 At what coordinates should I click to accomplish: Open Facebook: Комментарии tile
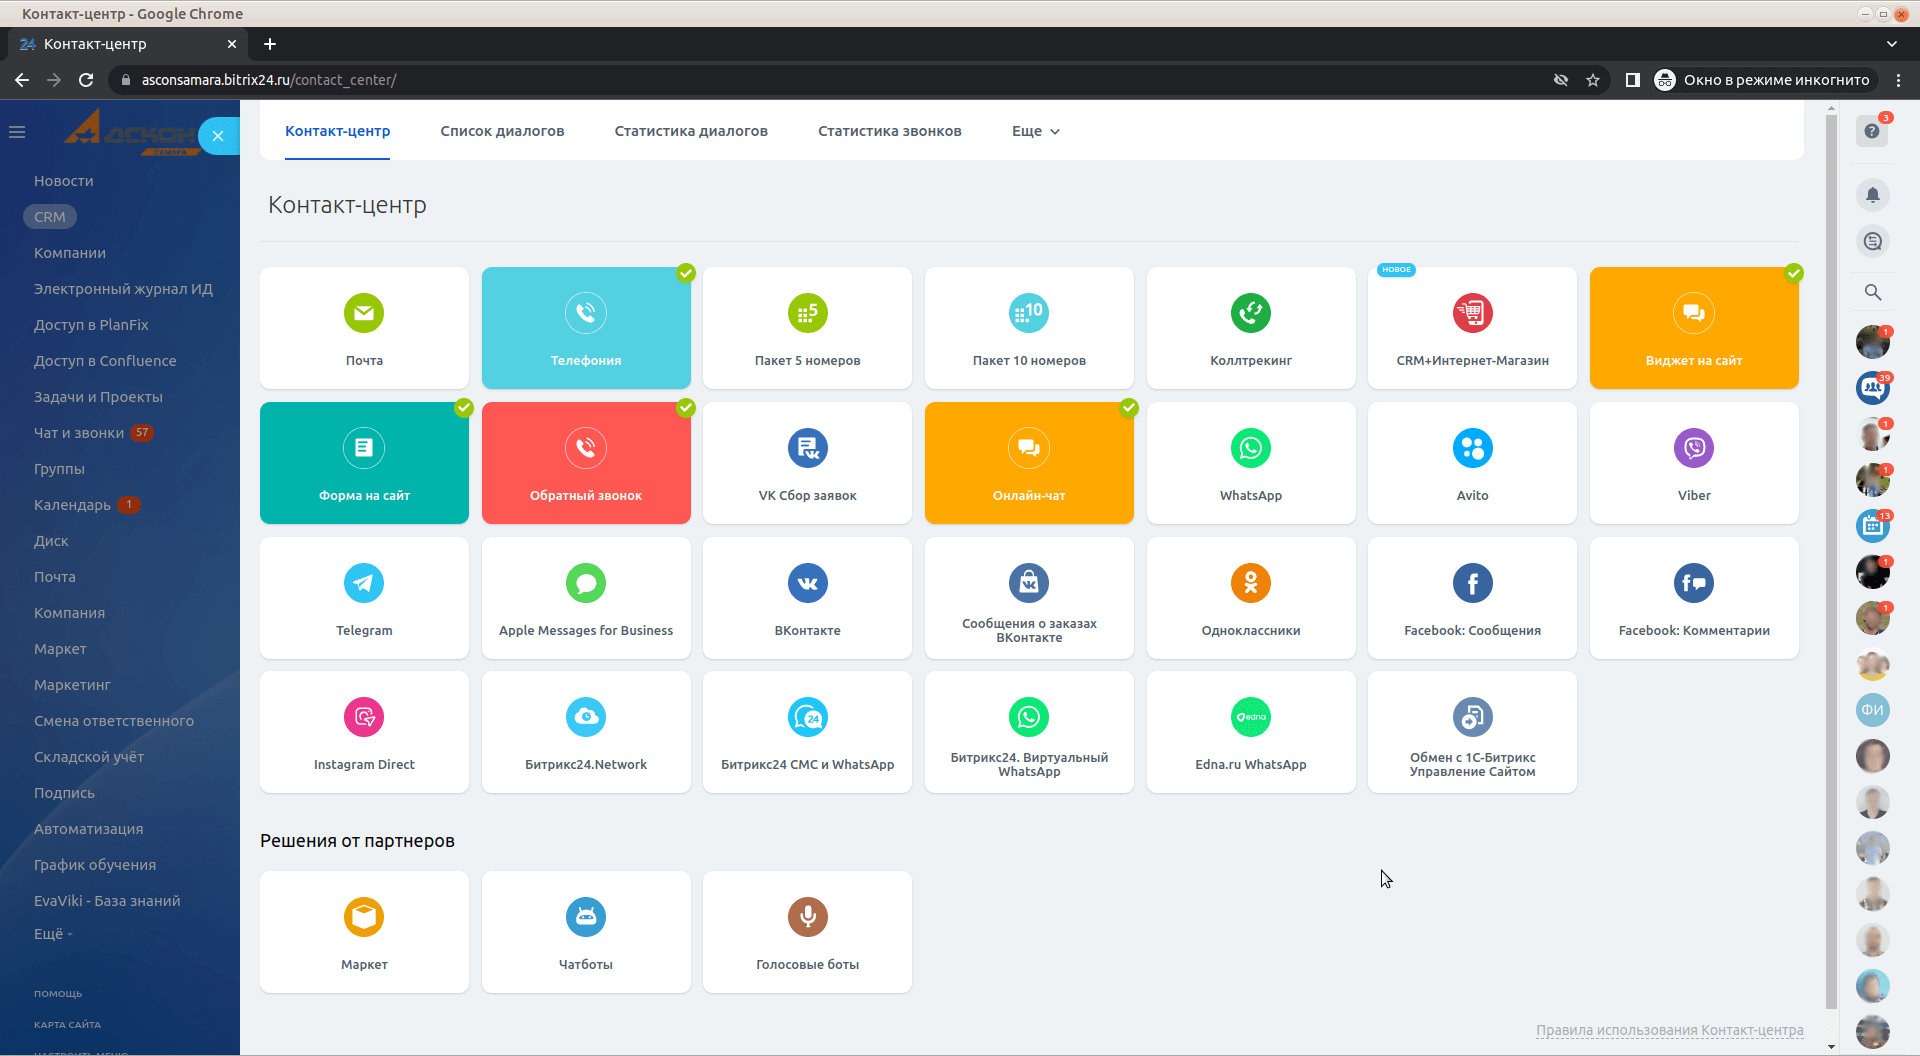point(1694,598)
